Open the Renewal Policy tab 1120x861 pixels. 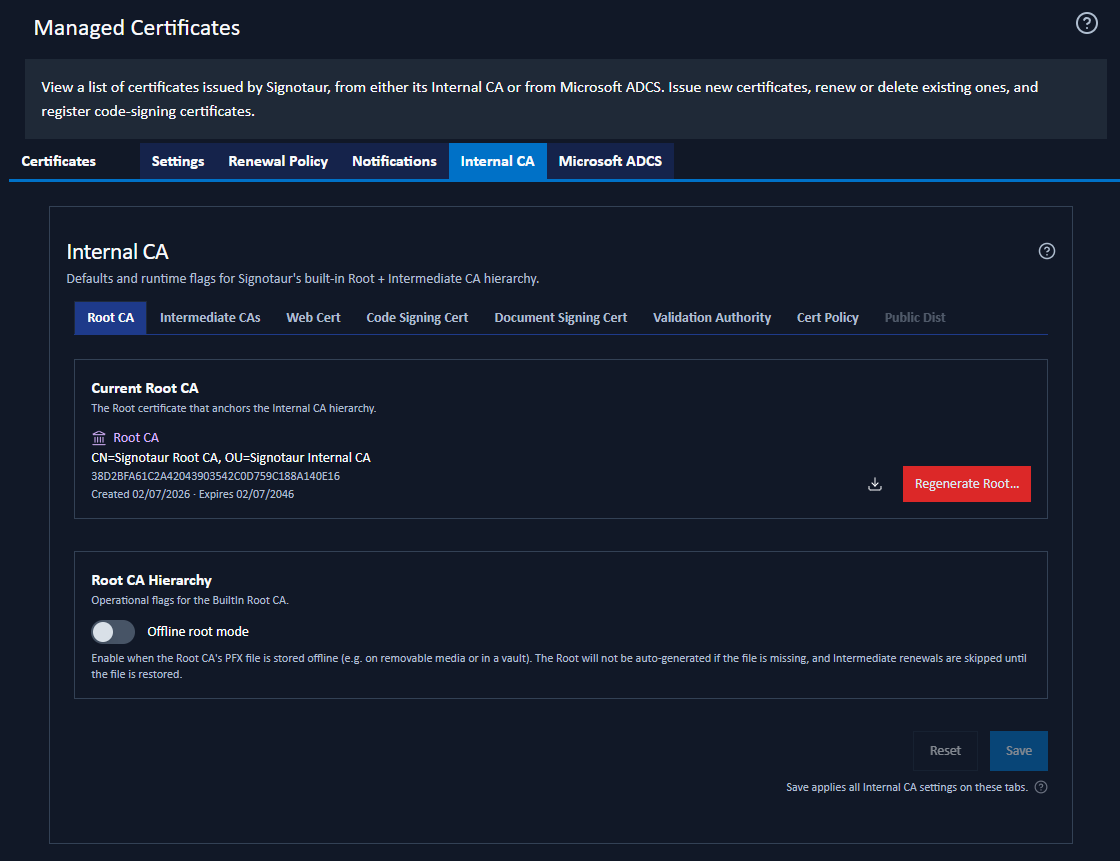pyautogui.click(x=278, y=161)
